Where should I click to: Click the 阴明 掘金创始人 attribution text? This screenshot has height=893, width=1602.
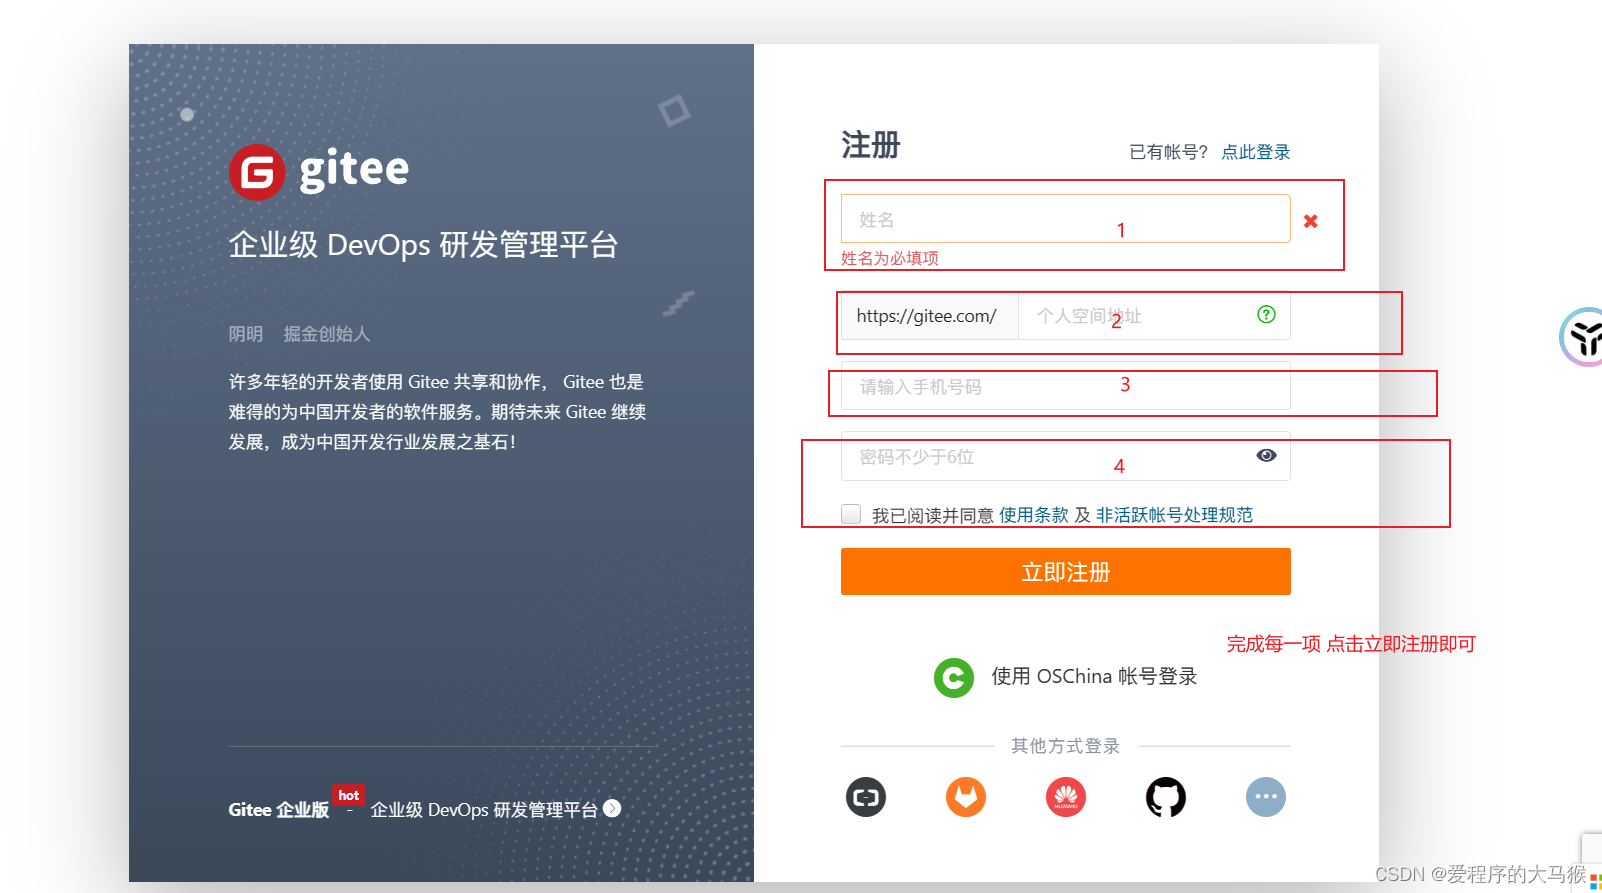click(299, 334)
